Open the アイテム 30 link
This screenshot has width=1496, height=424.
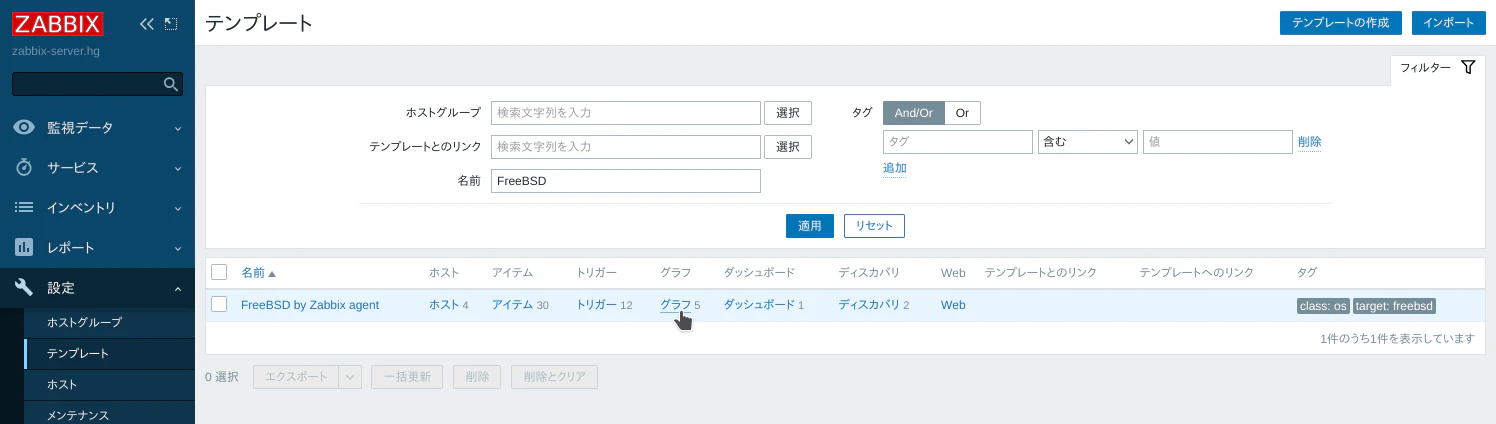click(512, 305)
